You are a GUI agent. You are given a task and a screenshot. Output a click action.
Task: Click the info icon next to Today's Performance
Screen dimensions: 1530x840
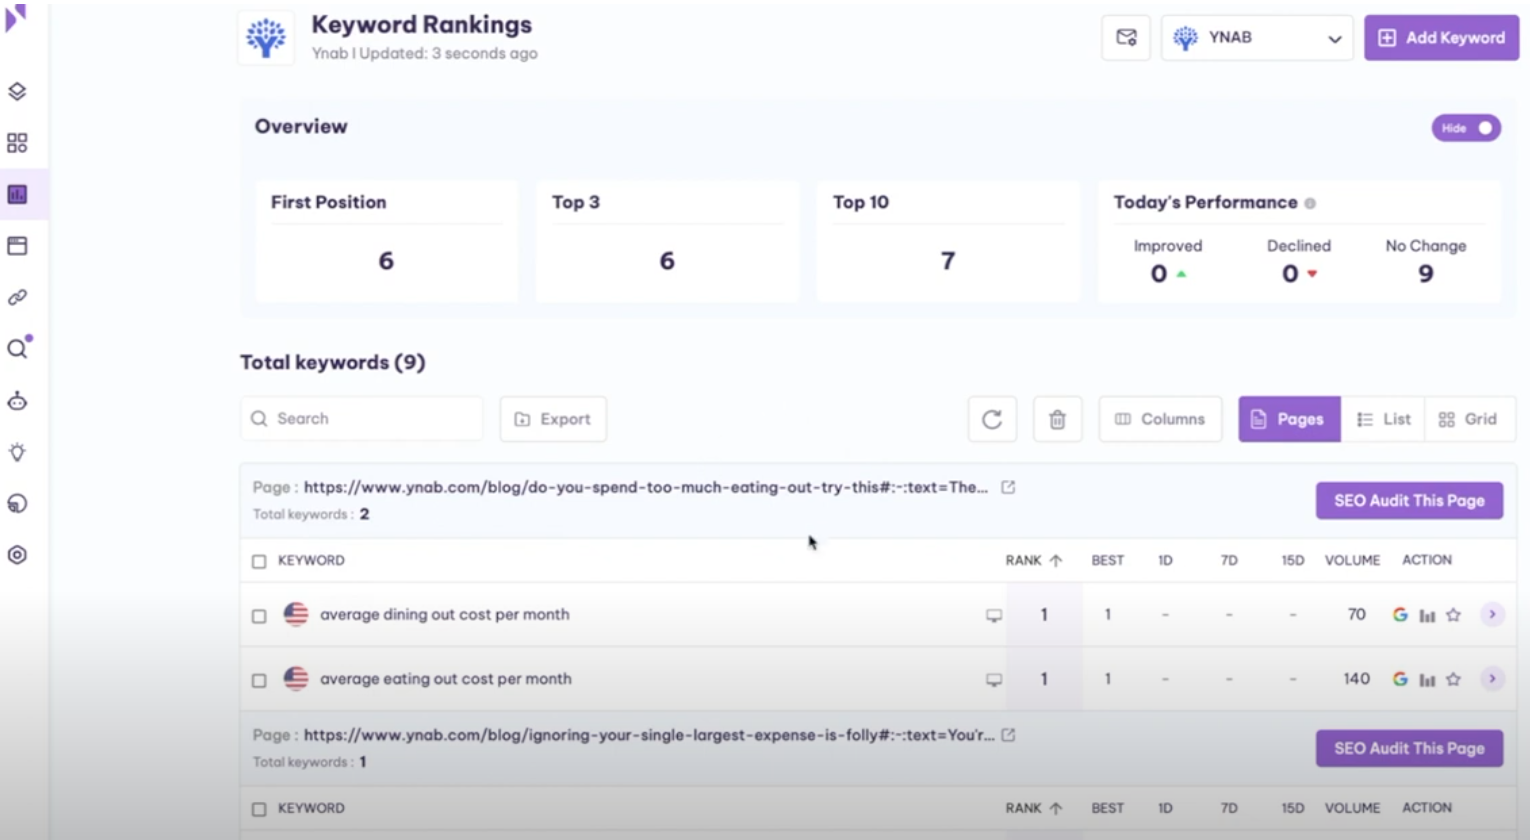[1310, 203]
